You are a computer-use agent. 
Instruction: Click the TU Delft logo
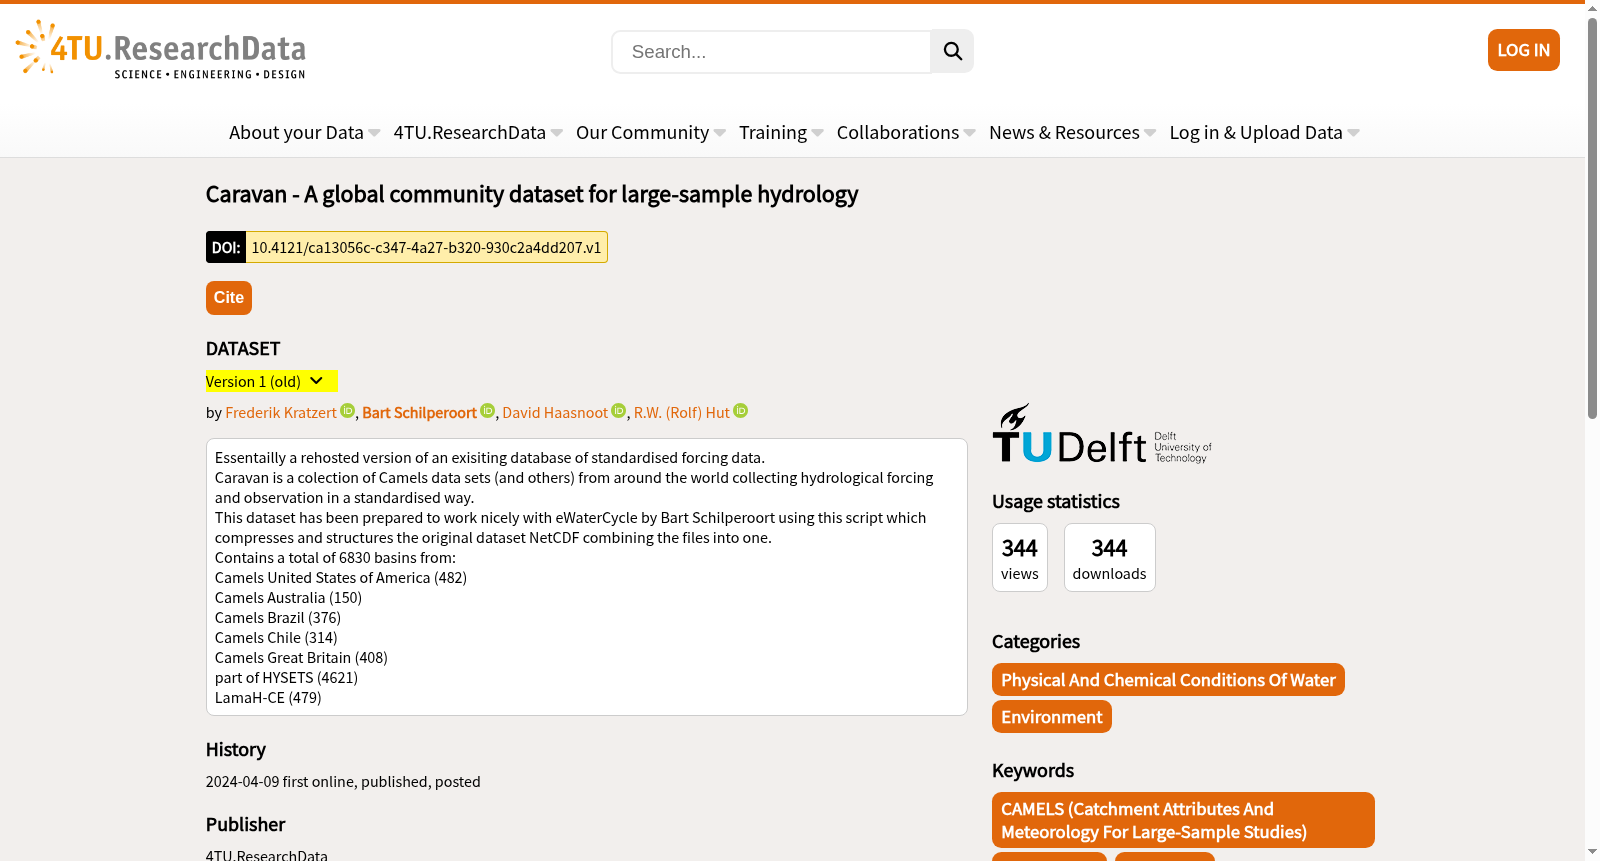(1102, 434)
